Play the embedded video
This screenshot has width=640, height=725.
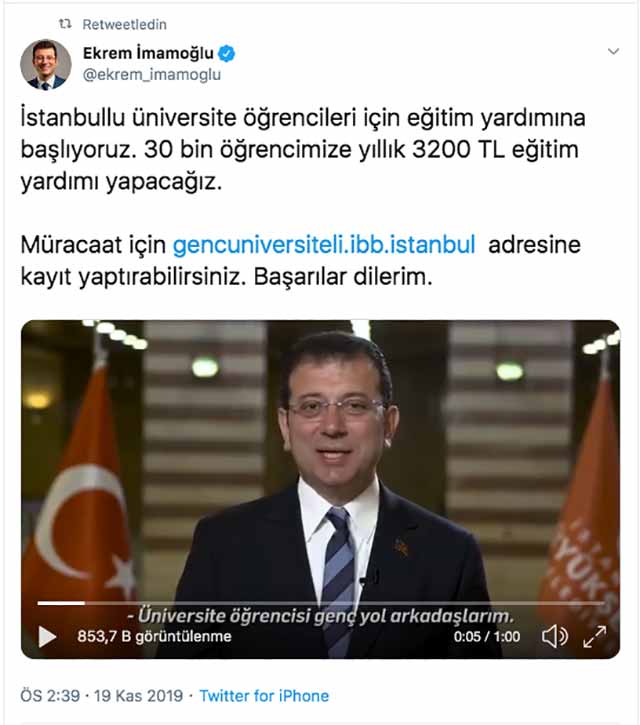click(47, 637)
